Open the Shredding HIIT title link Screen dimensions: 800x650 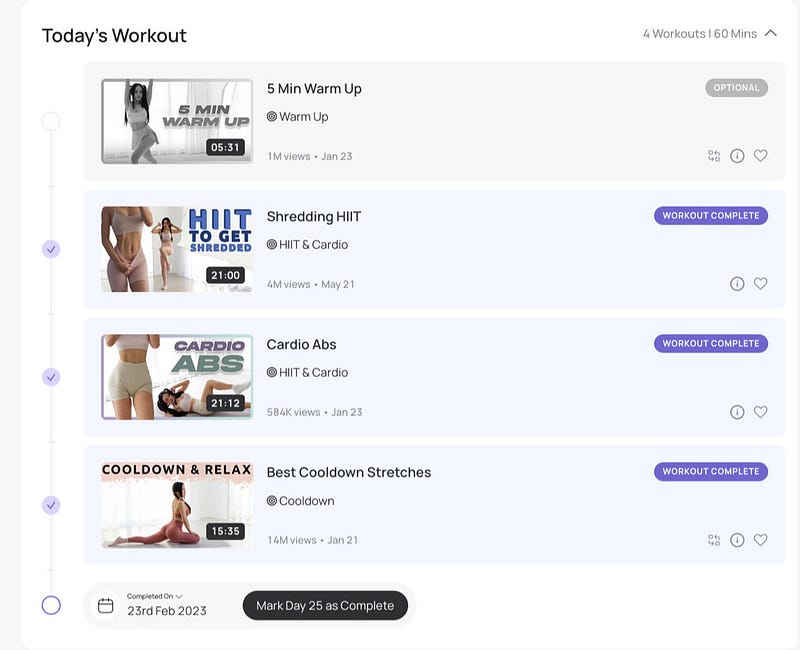pos(314,217)
